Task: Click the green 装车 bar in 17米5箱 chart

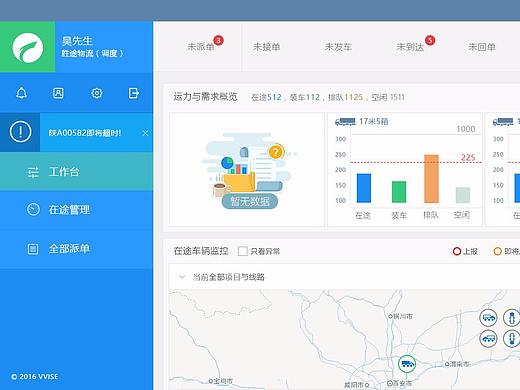Action: pos(399,192)
